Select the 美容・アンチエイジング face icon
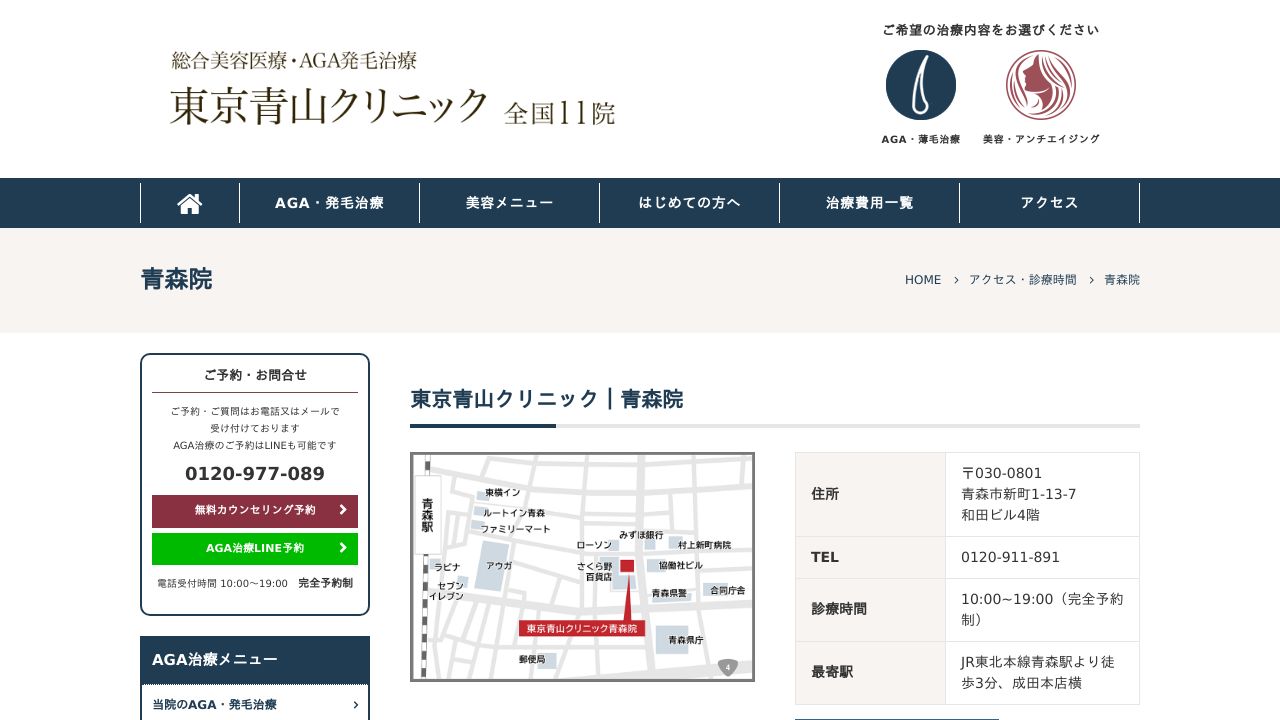 [x=1040, y=85]
